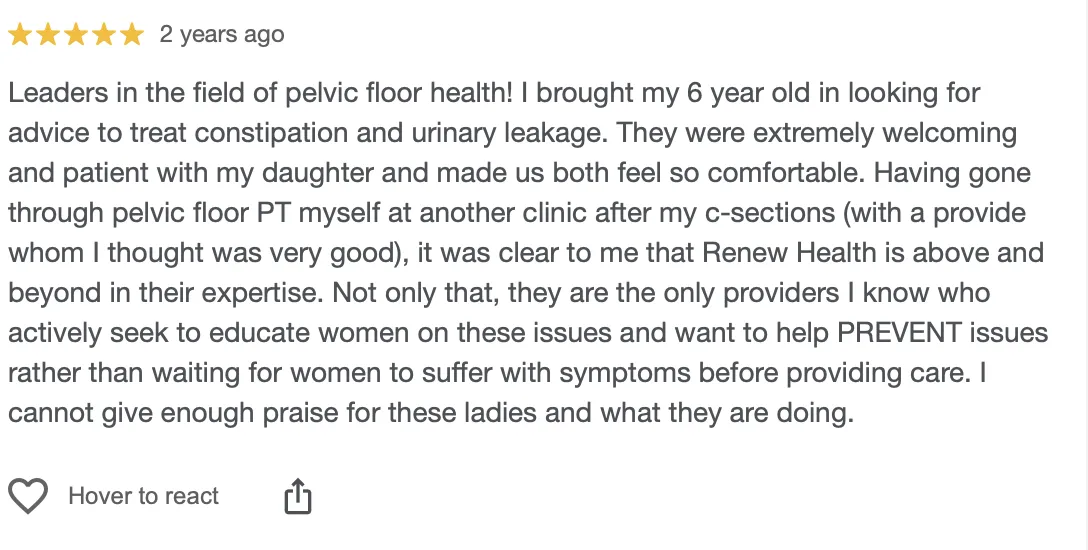Image resolution: width=1088 pixels, height=550 pixels.
Task: Open the share icon below the review
Action: [x=298, y=496]
